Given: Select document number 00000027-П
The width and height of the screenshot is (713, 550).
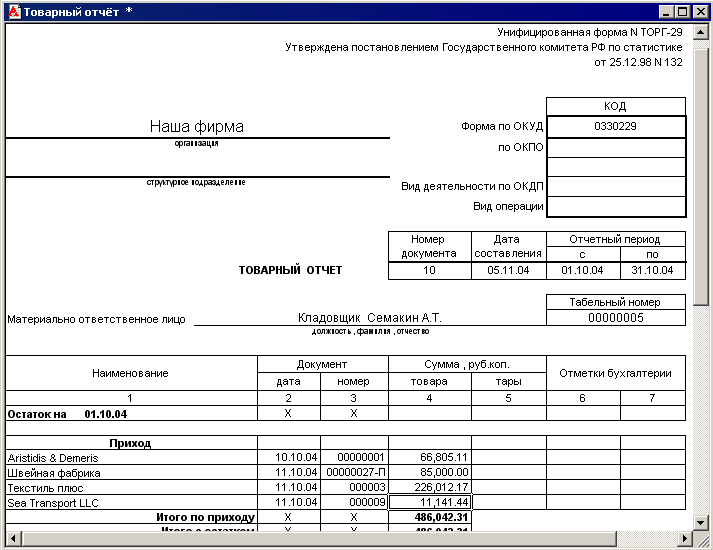Looking at the screenshot, I should point(354,472).
